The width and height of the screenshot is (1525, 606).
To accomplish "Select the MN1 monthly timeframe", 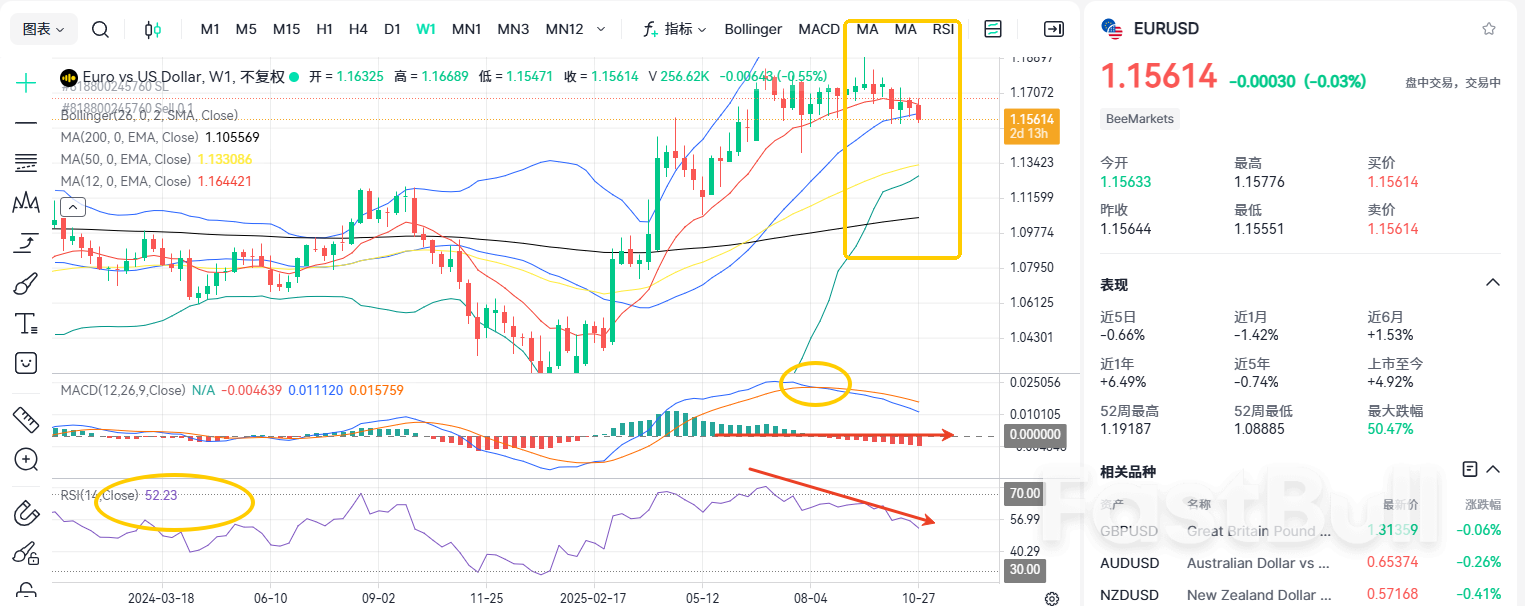I will (x=466, y=29).
